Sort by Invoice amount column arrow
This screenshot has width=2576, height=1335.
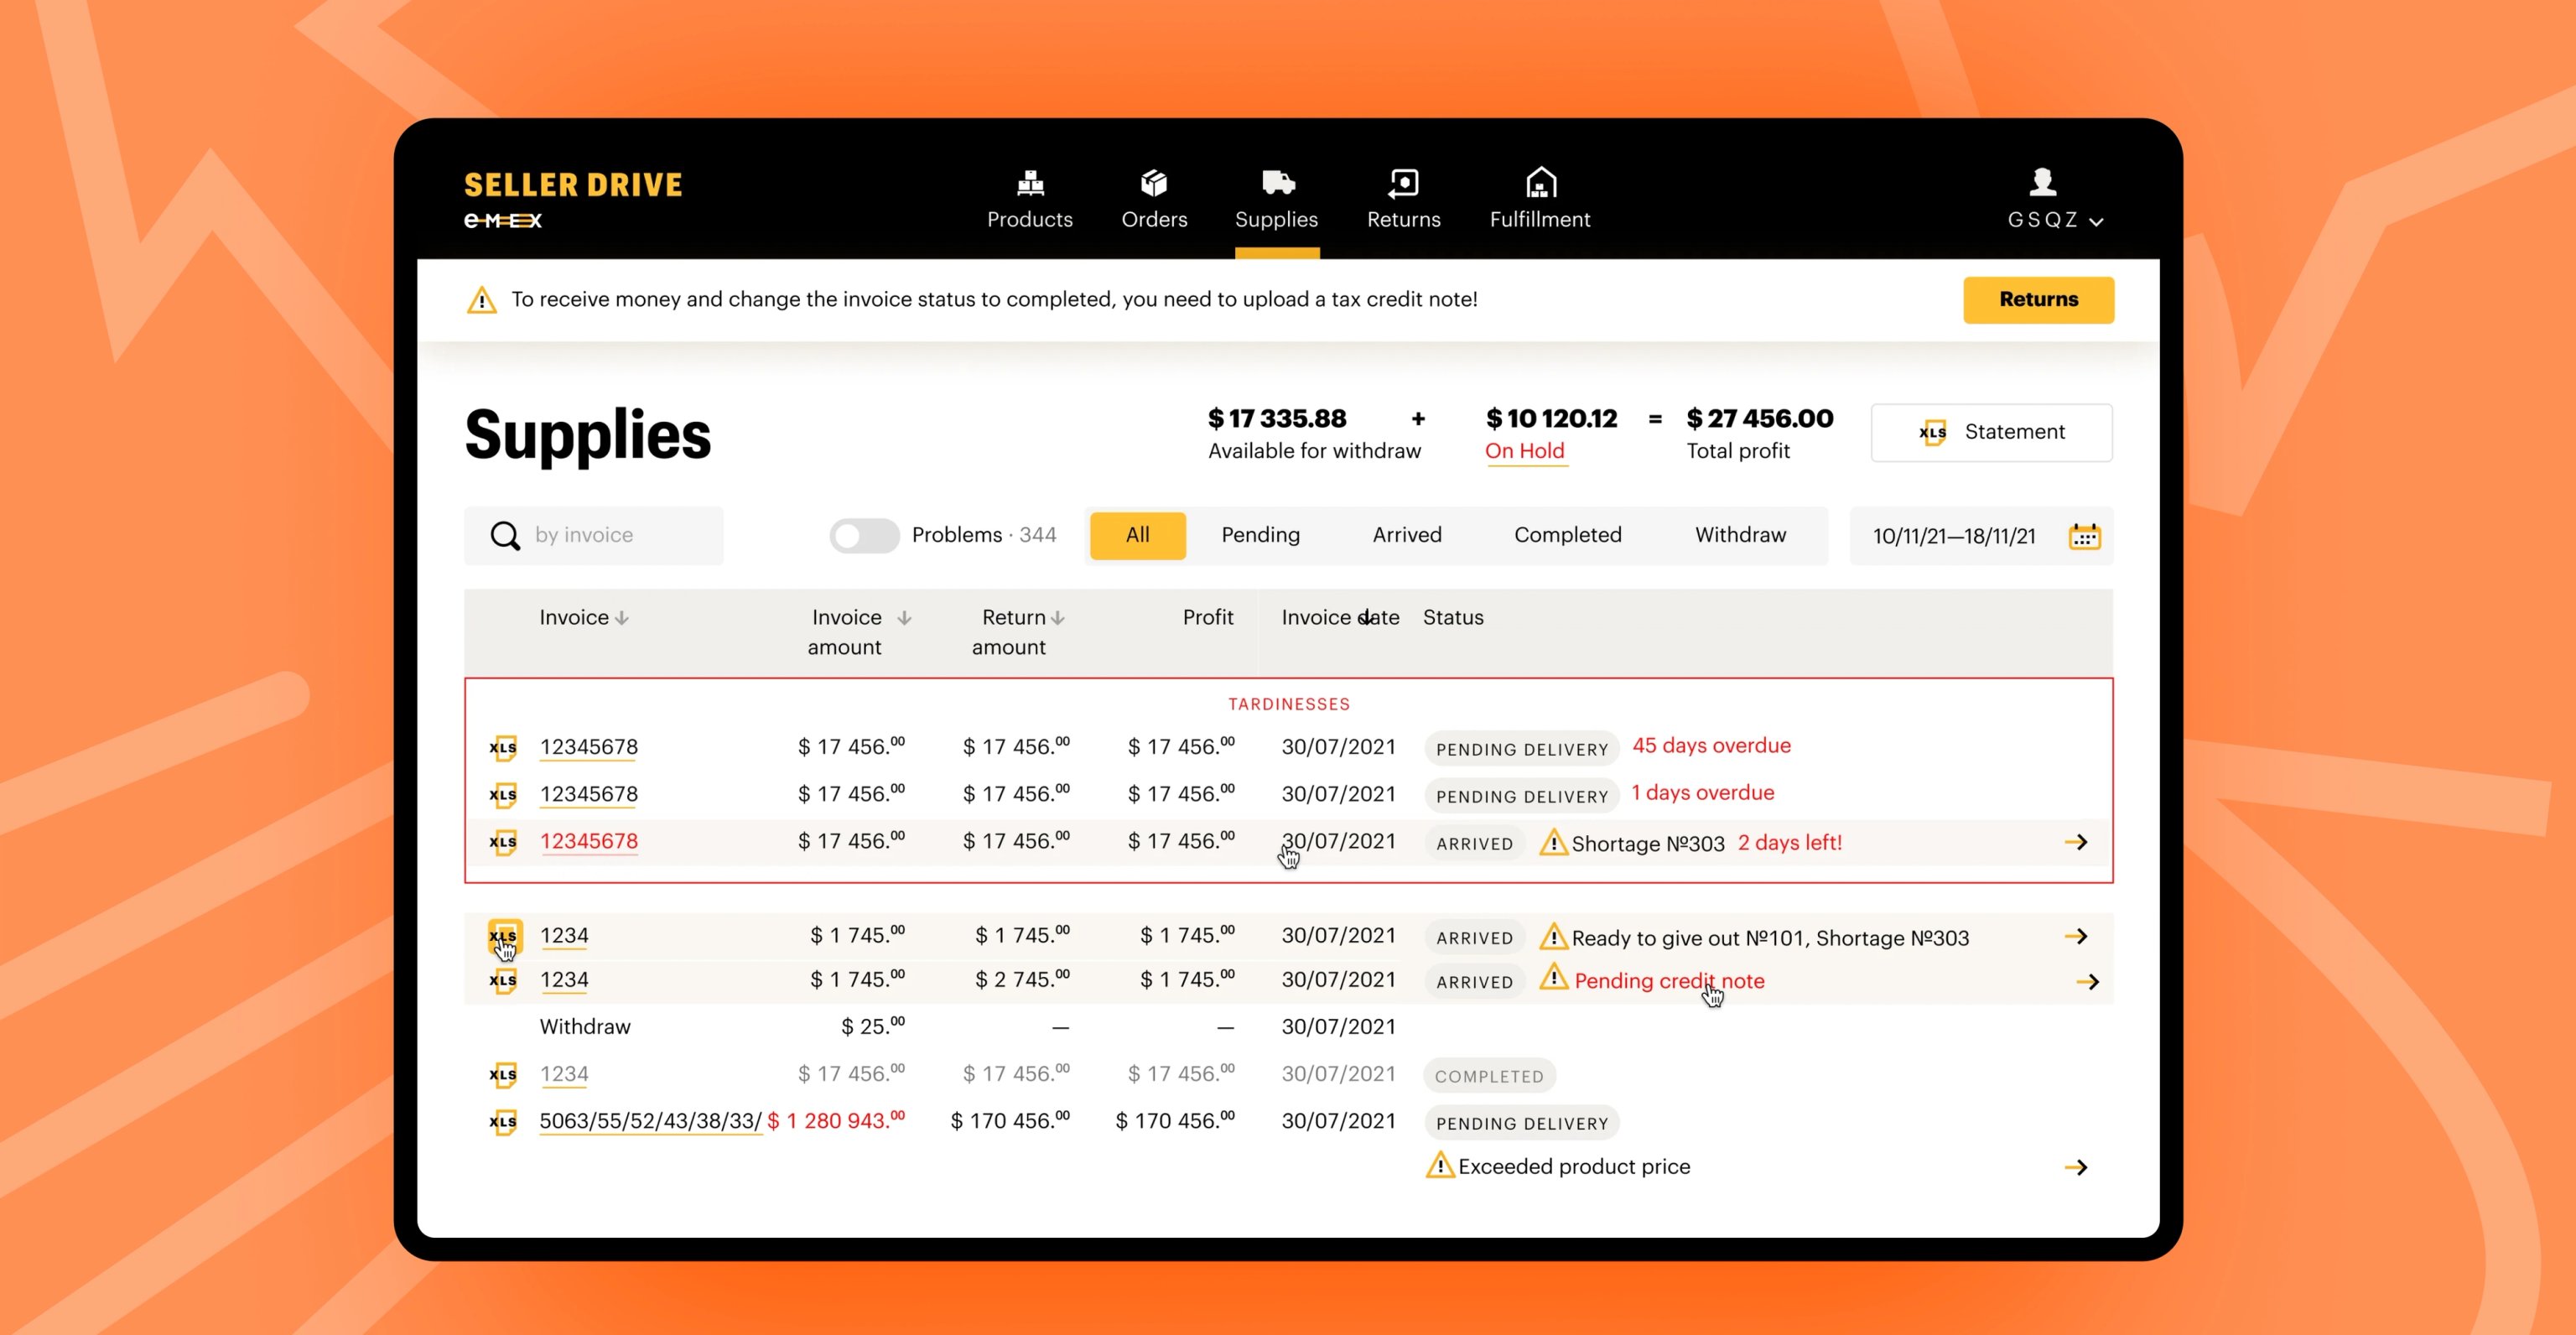904,618
